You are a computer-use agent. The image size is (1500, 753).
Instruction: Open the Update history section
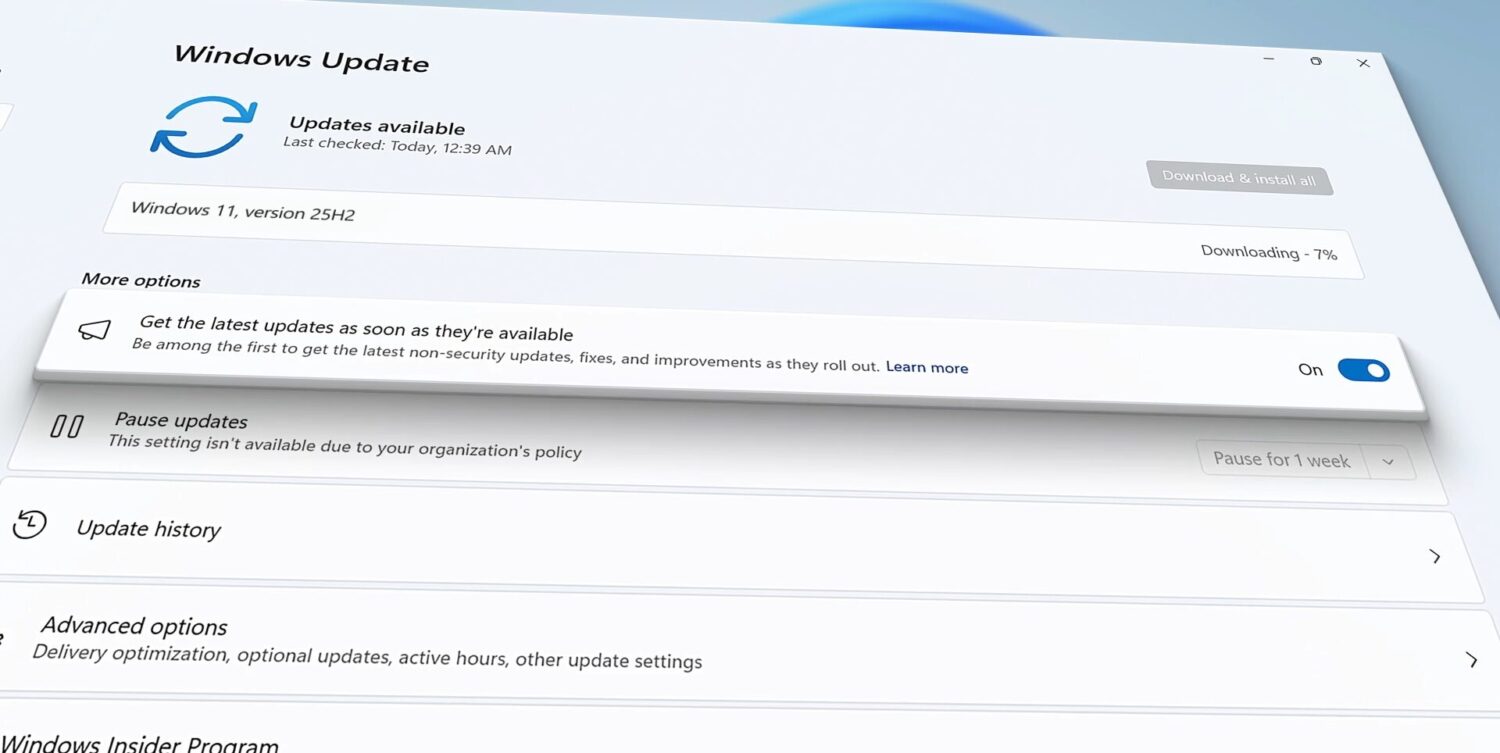click(x=149, y=529)
